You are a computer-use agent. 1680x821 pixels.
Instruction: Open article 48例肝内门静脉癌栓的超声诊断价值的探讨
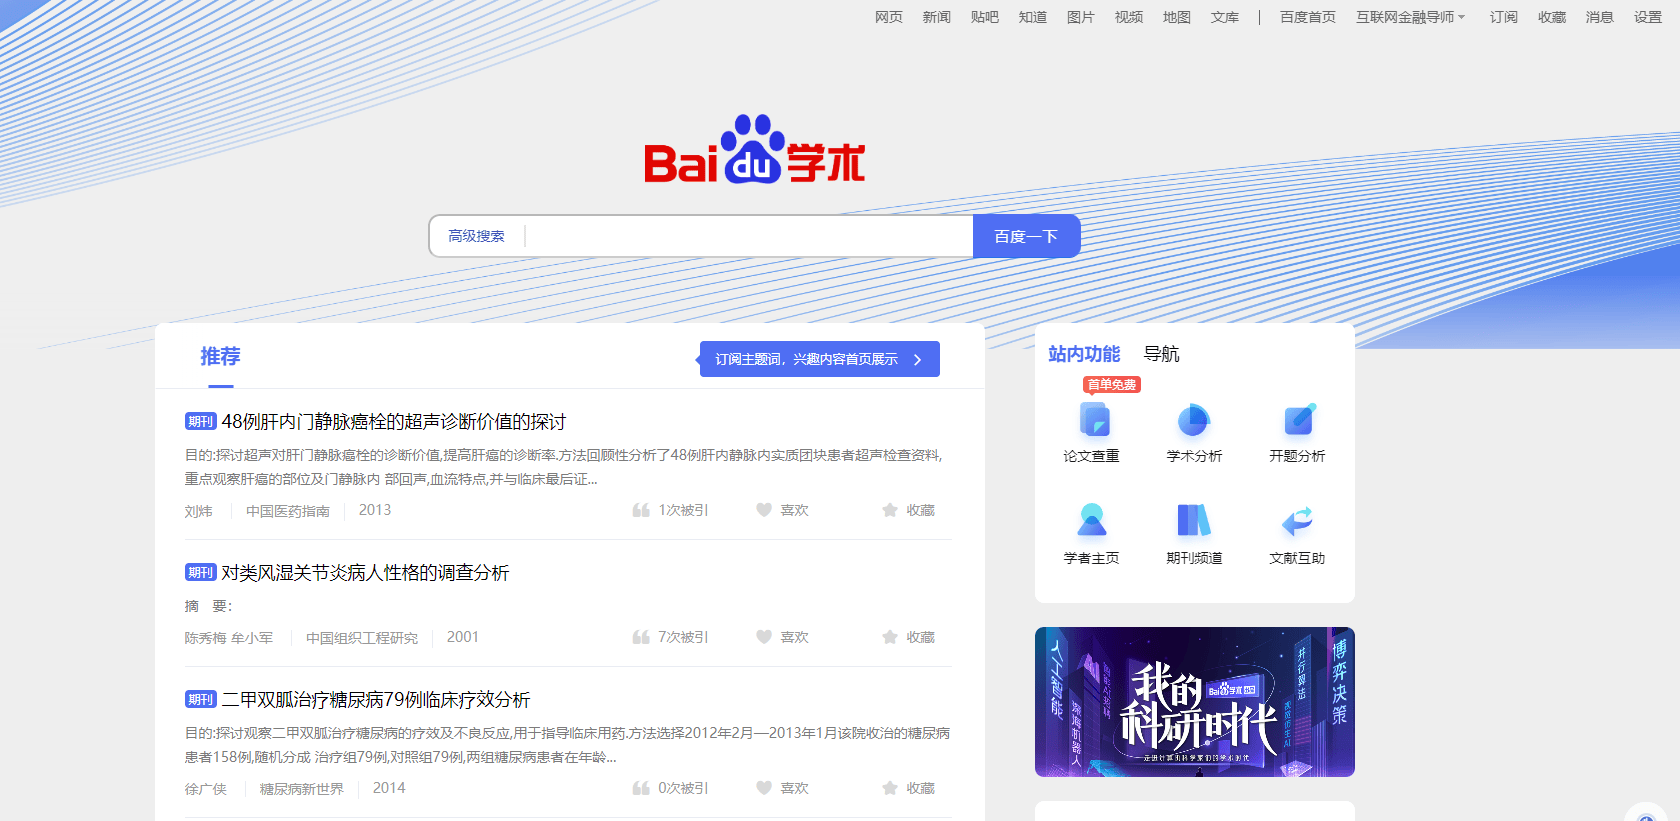pyautogui.click(x=394, y=422)
